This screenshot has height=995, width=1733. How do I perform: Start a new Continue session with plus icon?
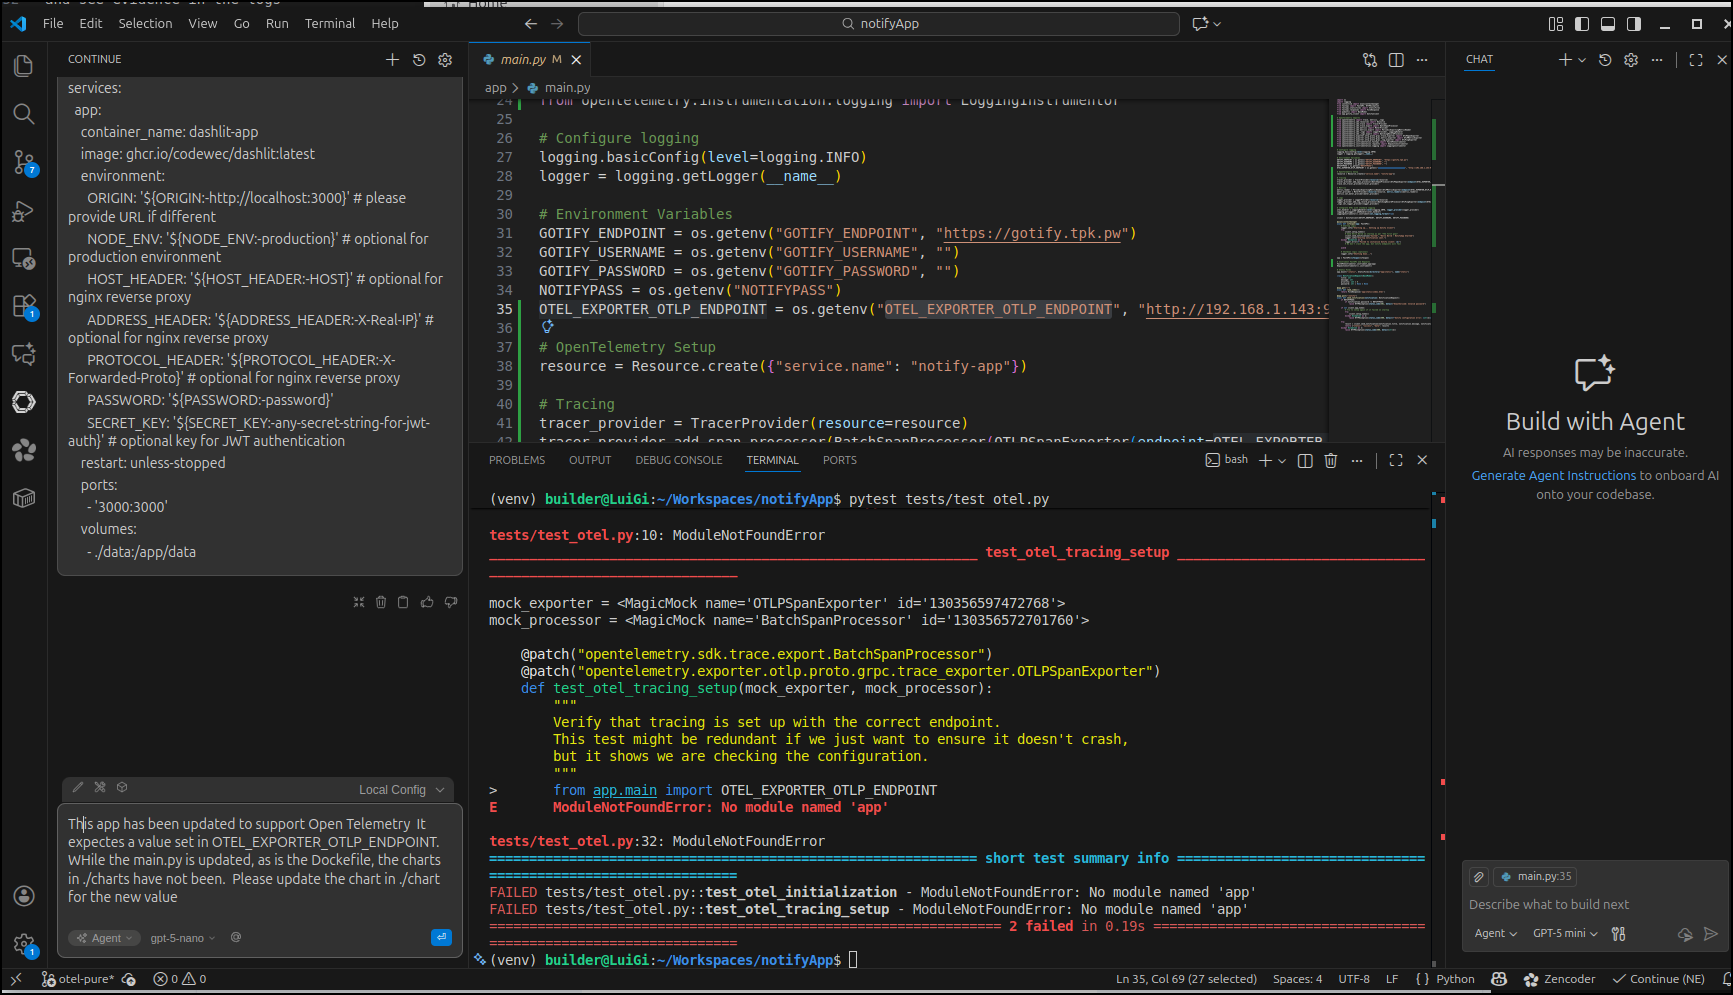click(x=392, y=60)
